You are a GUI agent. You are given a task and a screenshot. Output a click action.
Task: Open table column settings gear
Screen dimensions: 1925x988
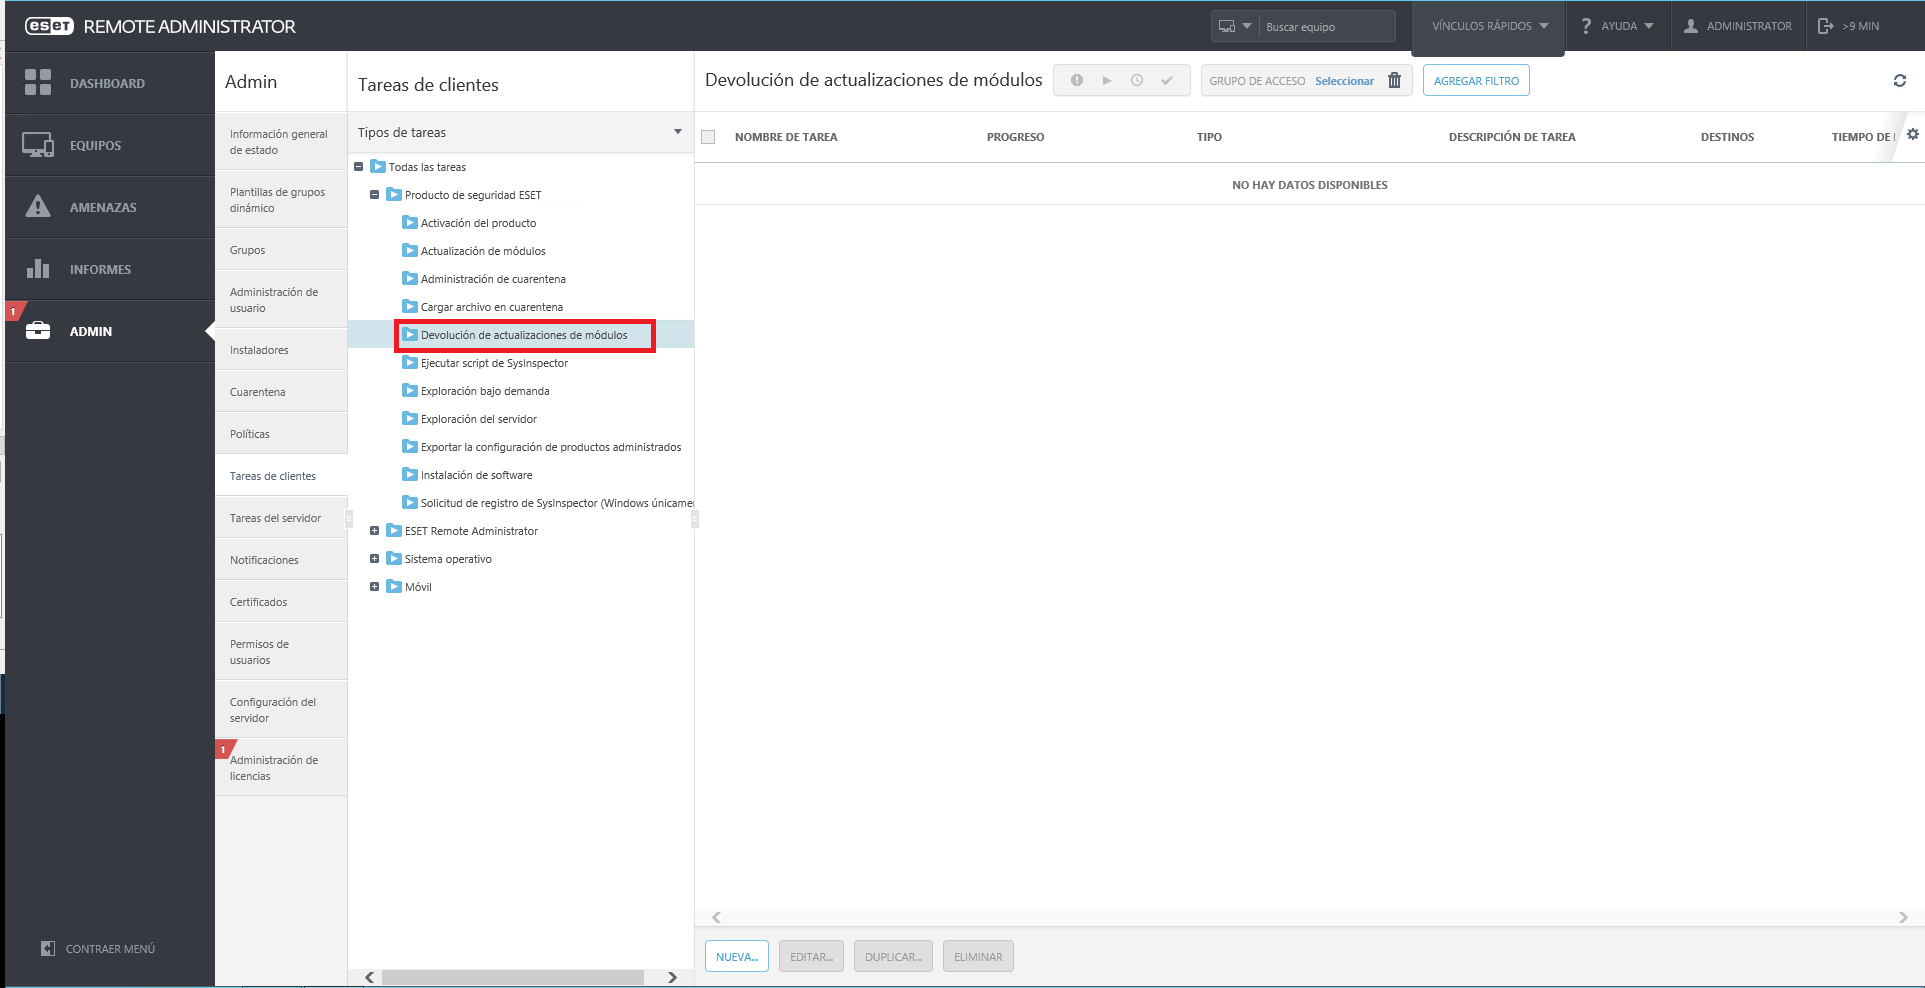[x=1913, y=134]
